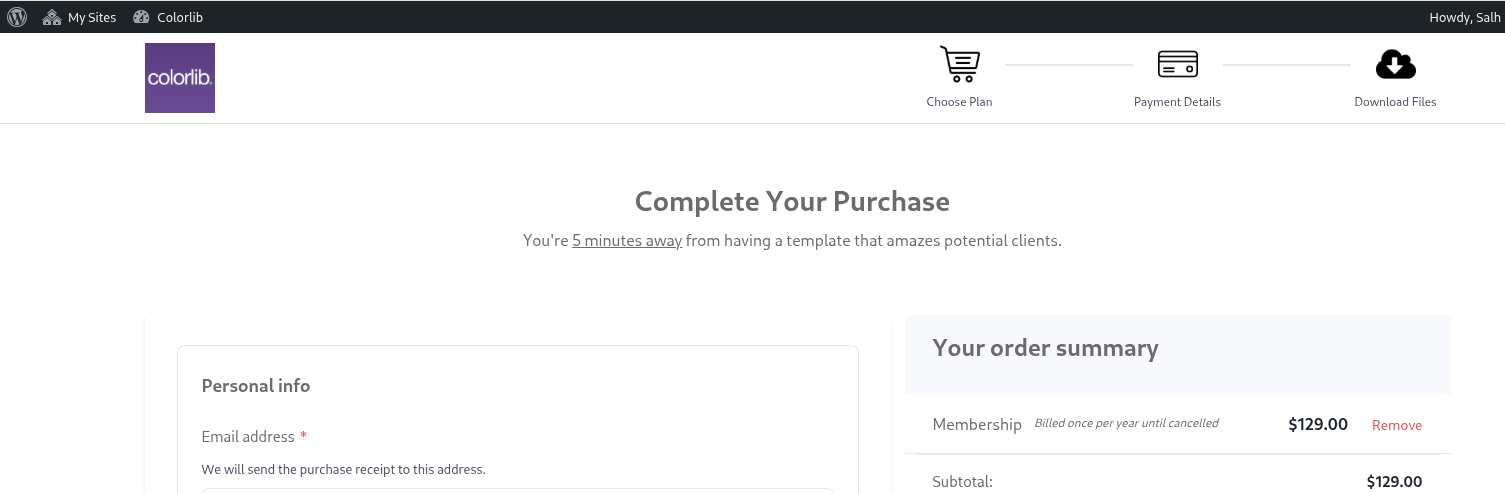The width and height of the screenshot is (1505, 493).
Task: Remove Membership from the order summary
Action: (1397, 425)
